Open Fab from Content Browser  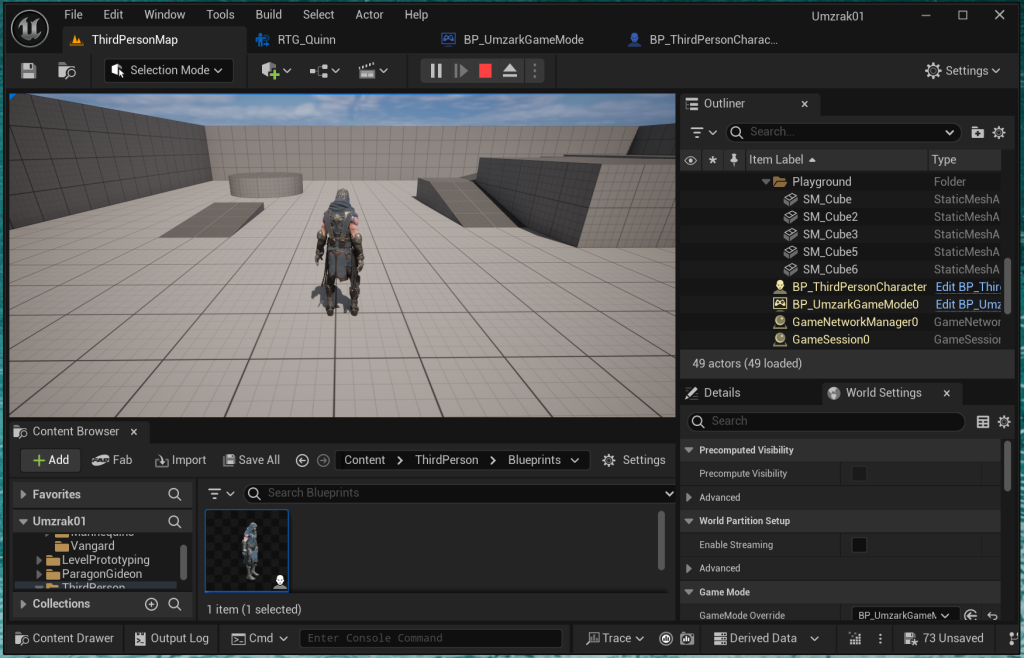point(112,460)
